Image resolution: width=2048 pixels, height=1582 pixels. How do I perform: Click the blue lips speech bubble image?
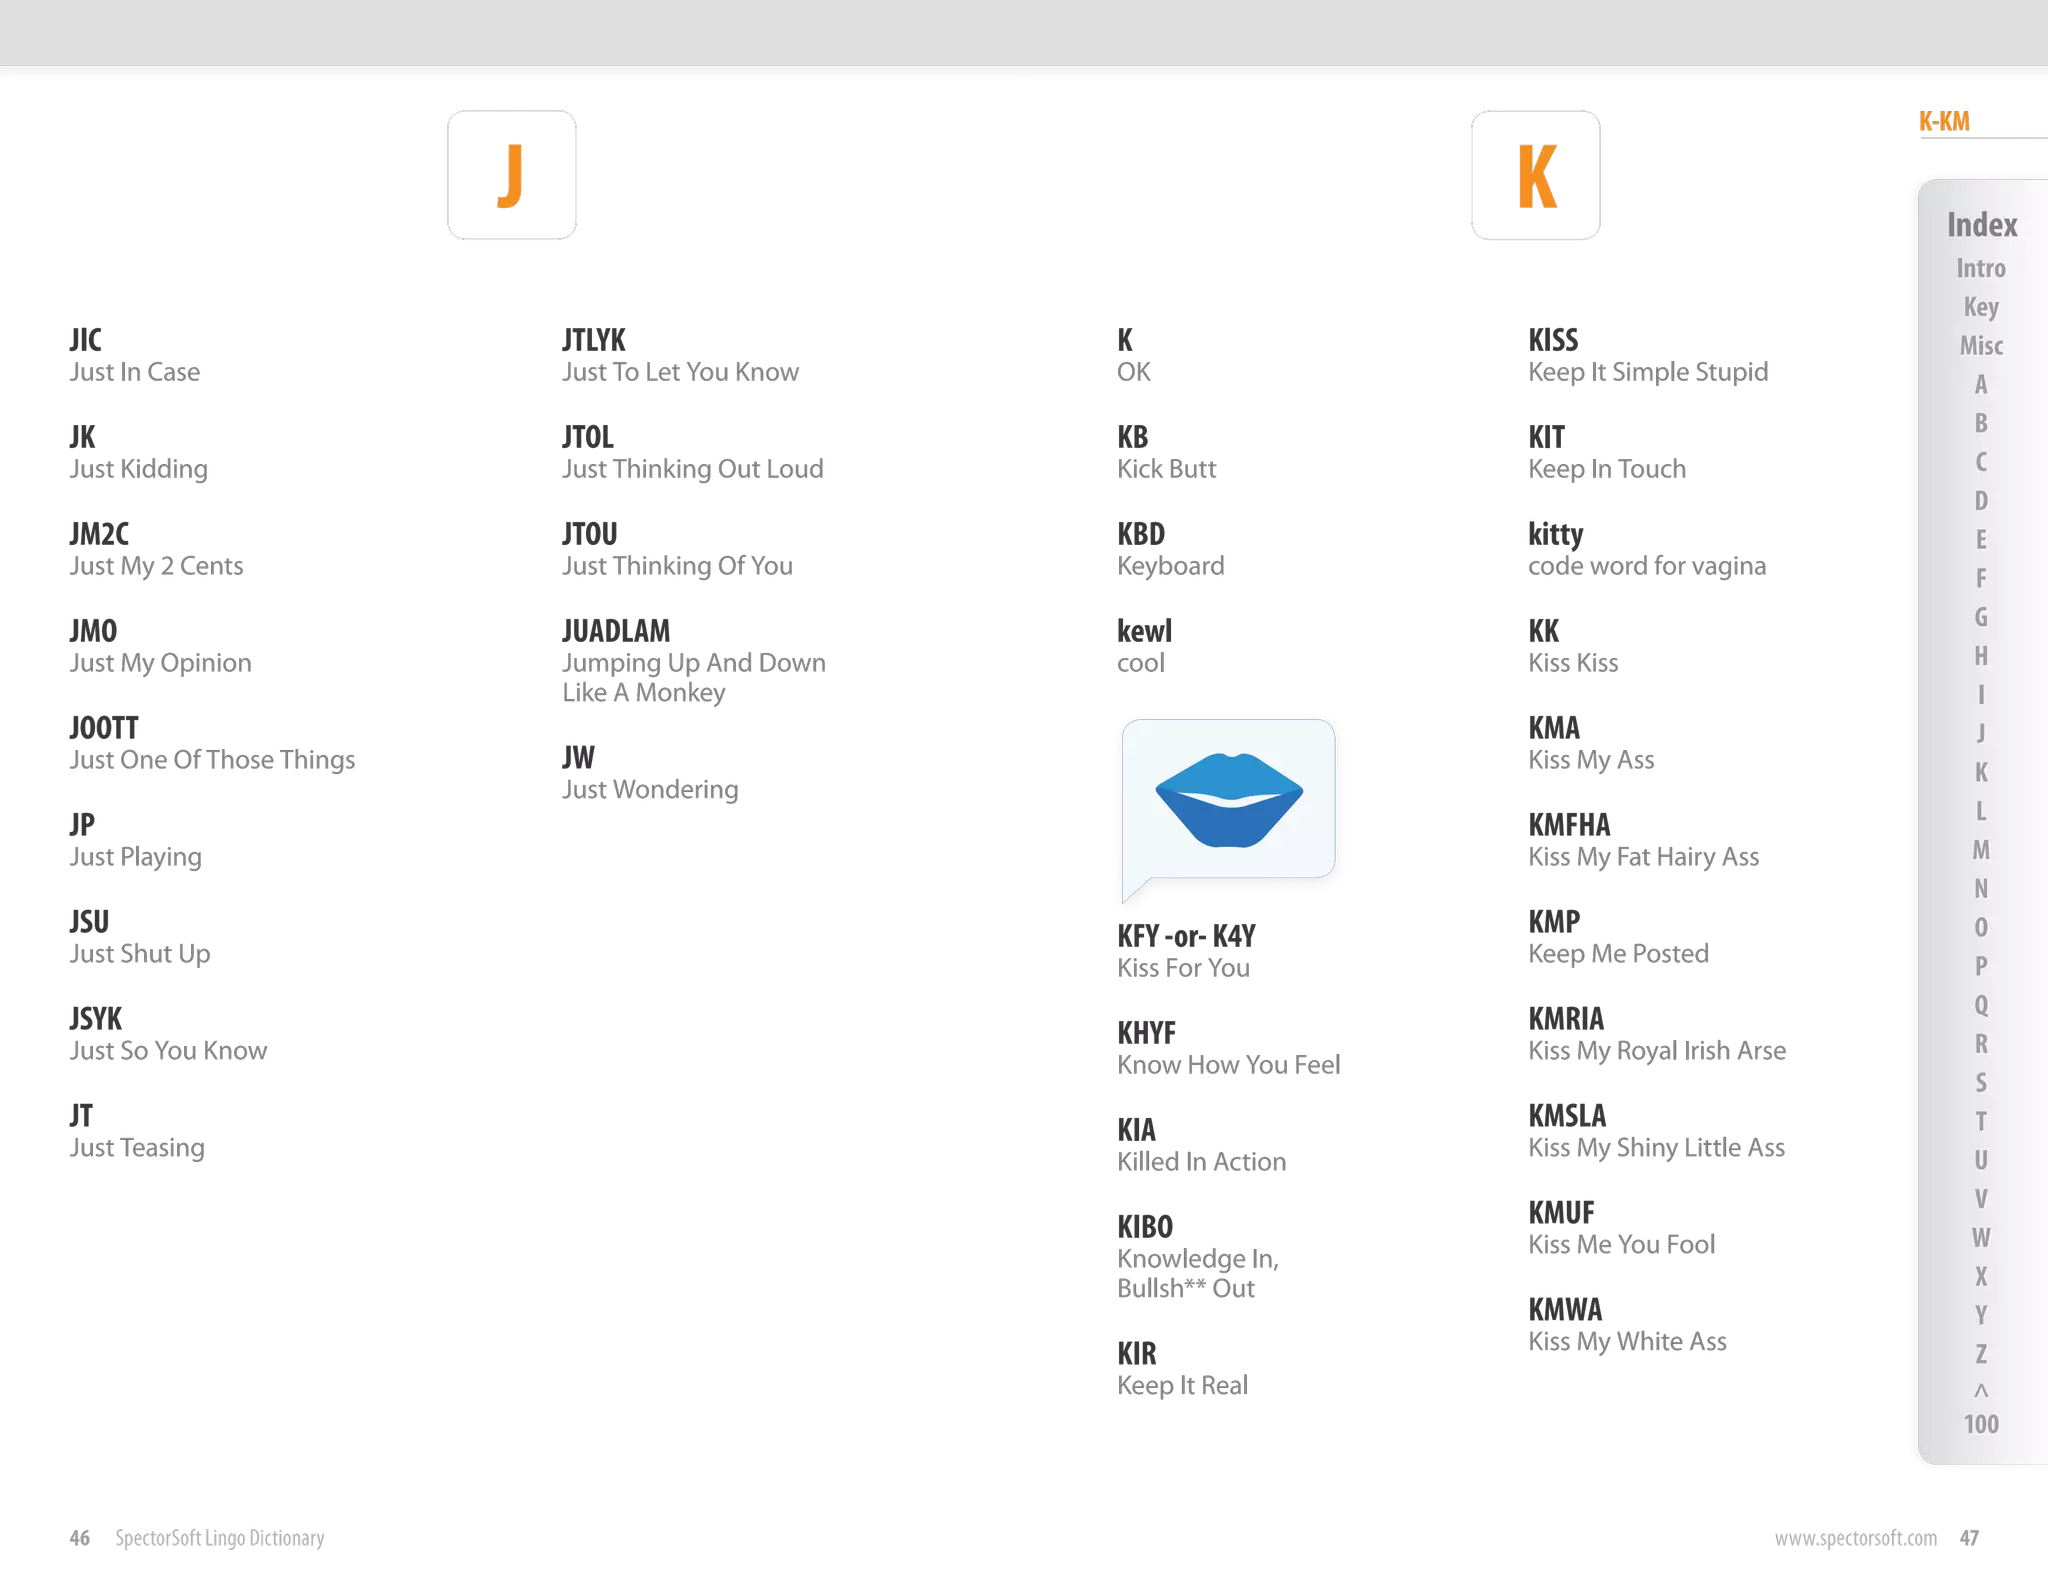click(1228, 798)
